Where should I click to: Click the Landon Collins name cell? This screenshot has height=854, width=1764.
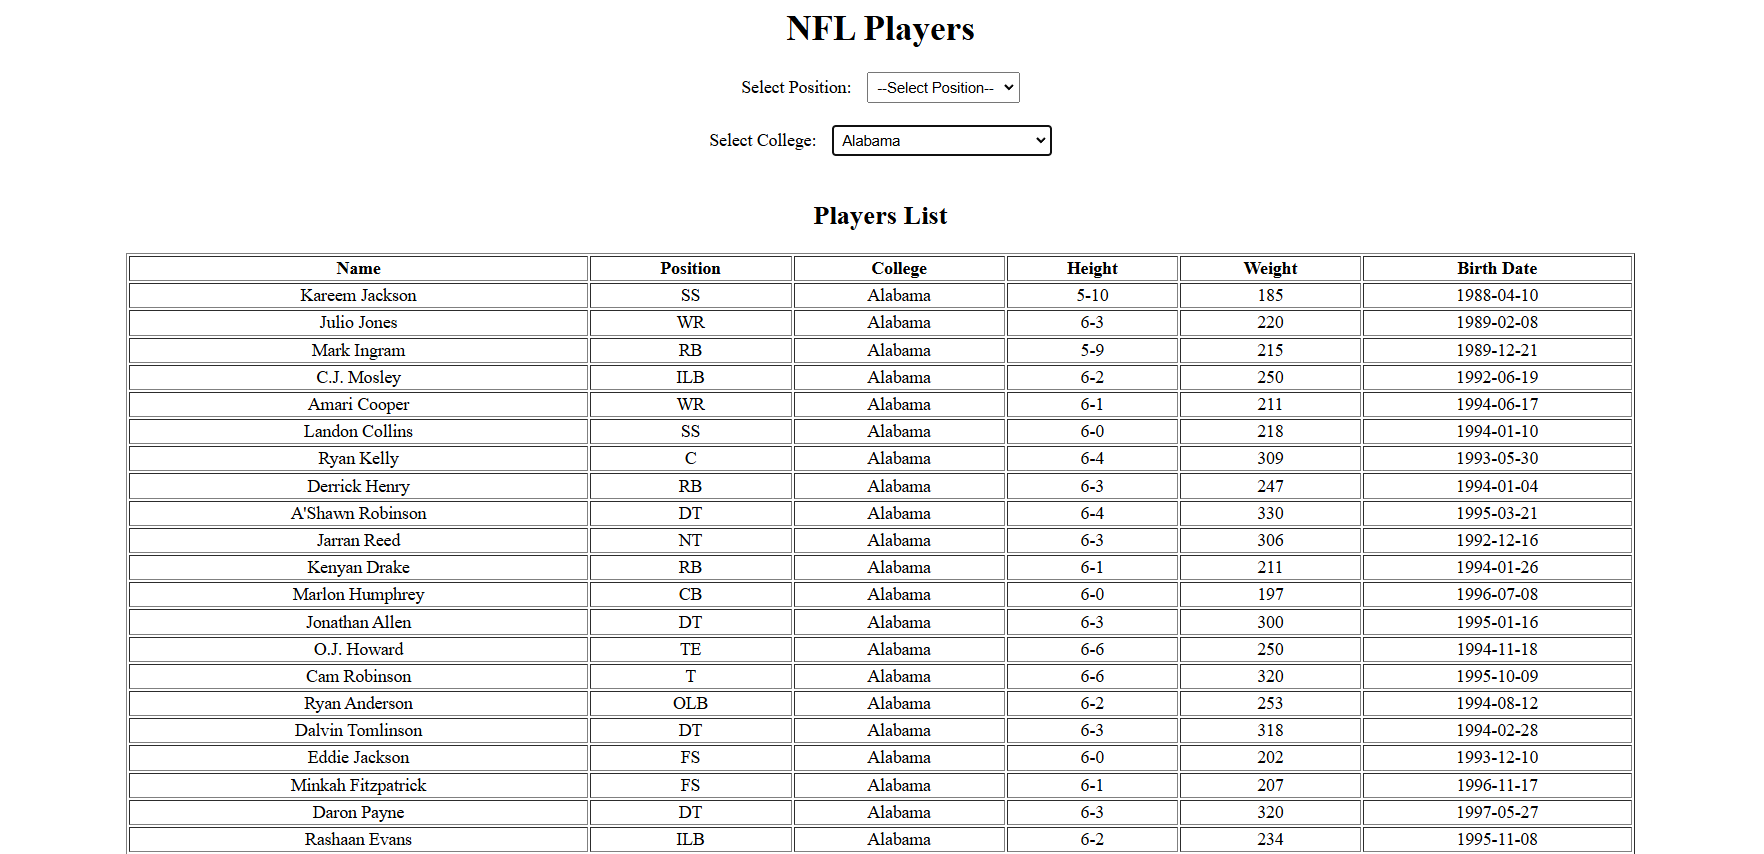pos(358,431)
